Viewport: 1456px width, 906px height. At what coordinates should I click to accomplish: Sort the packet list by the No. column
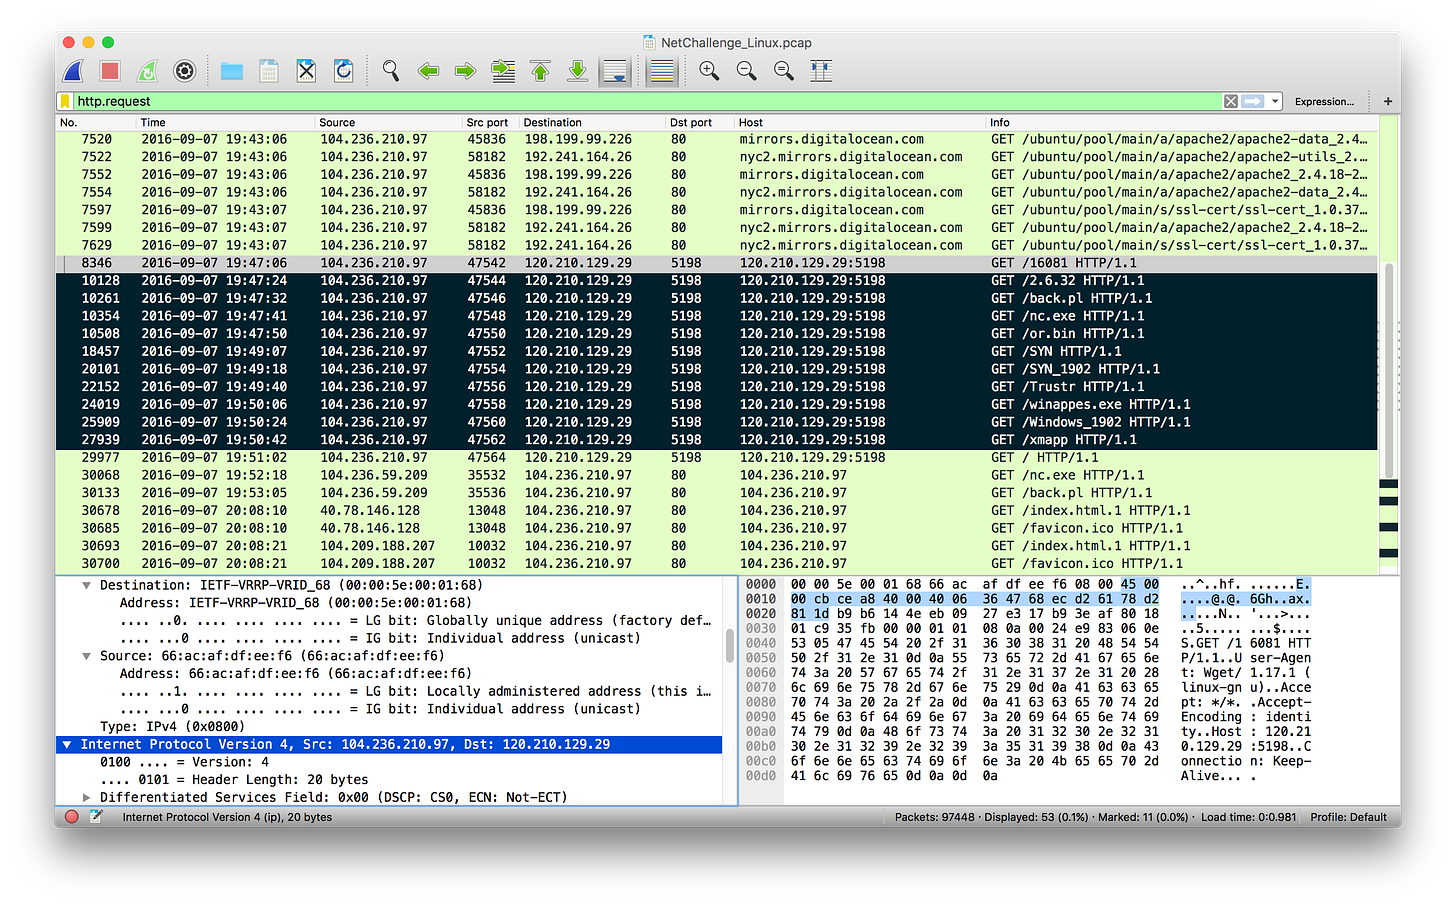[x=96, y=122]
